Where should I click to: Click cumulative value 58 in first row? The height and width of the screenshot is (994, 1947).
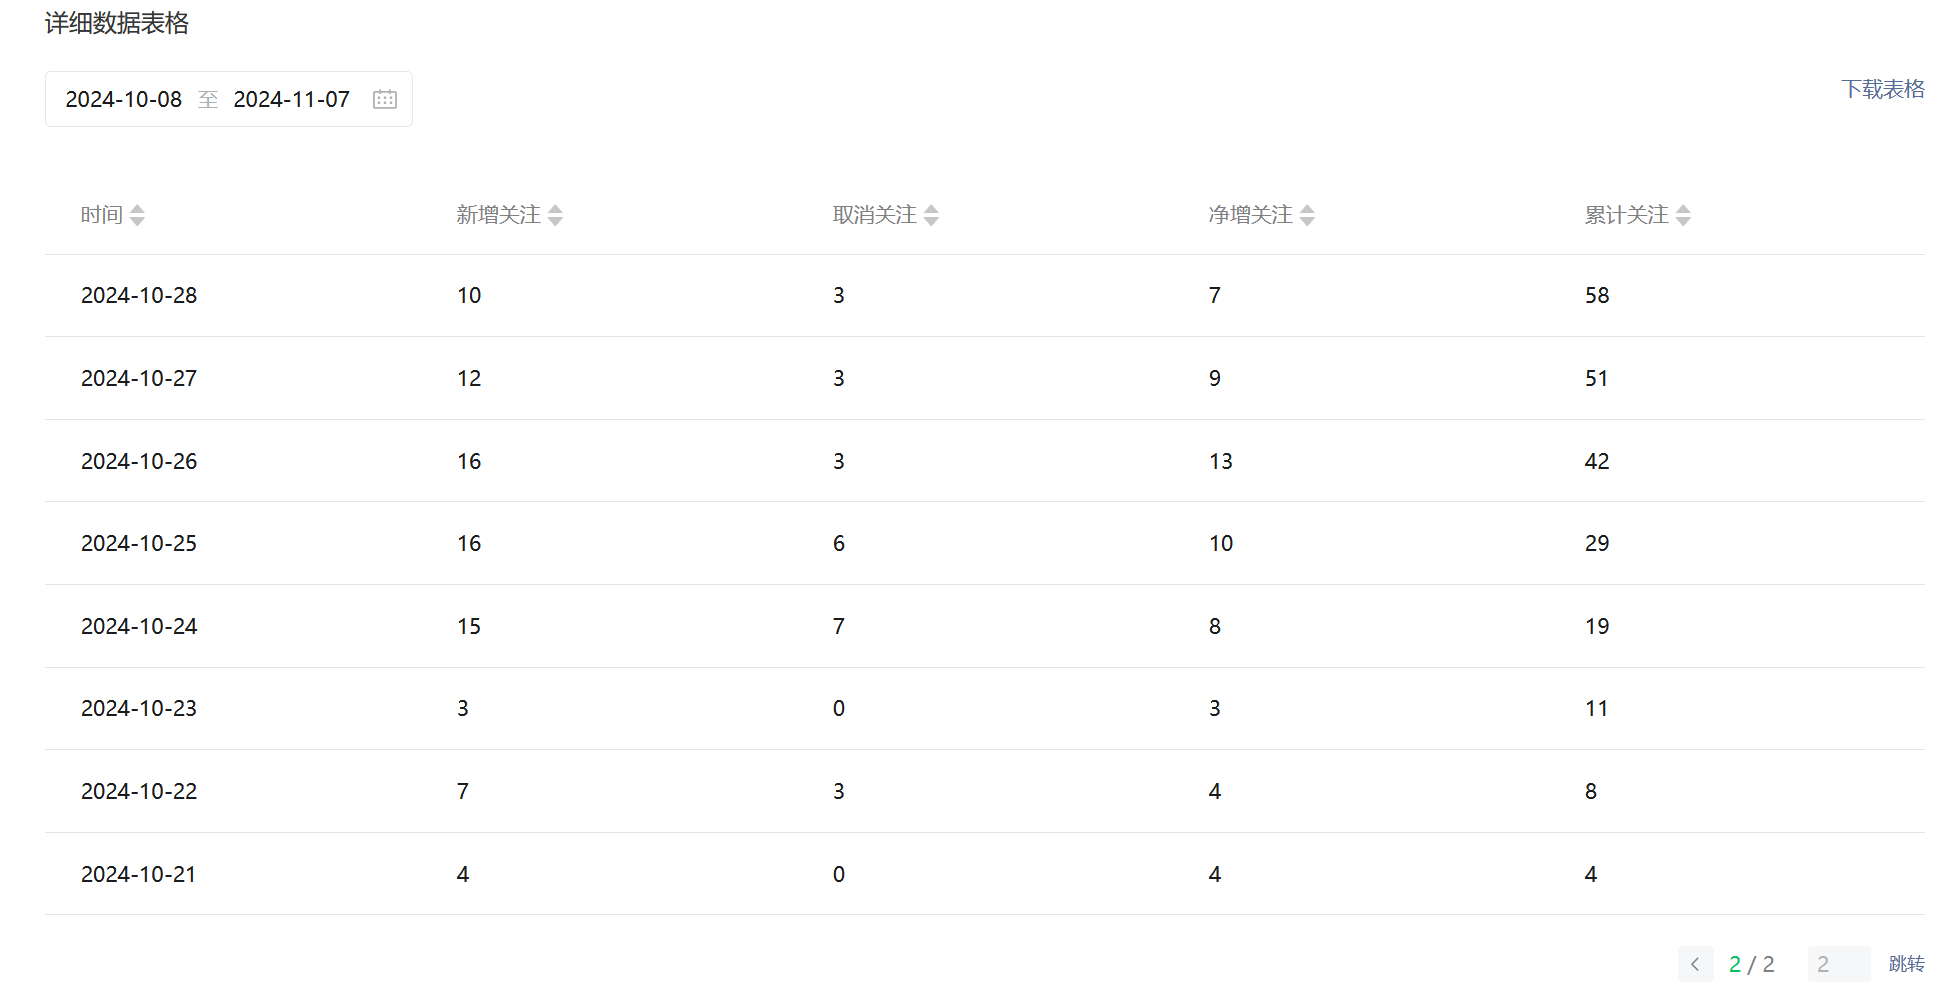tap(1597, 295)
